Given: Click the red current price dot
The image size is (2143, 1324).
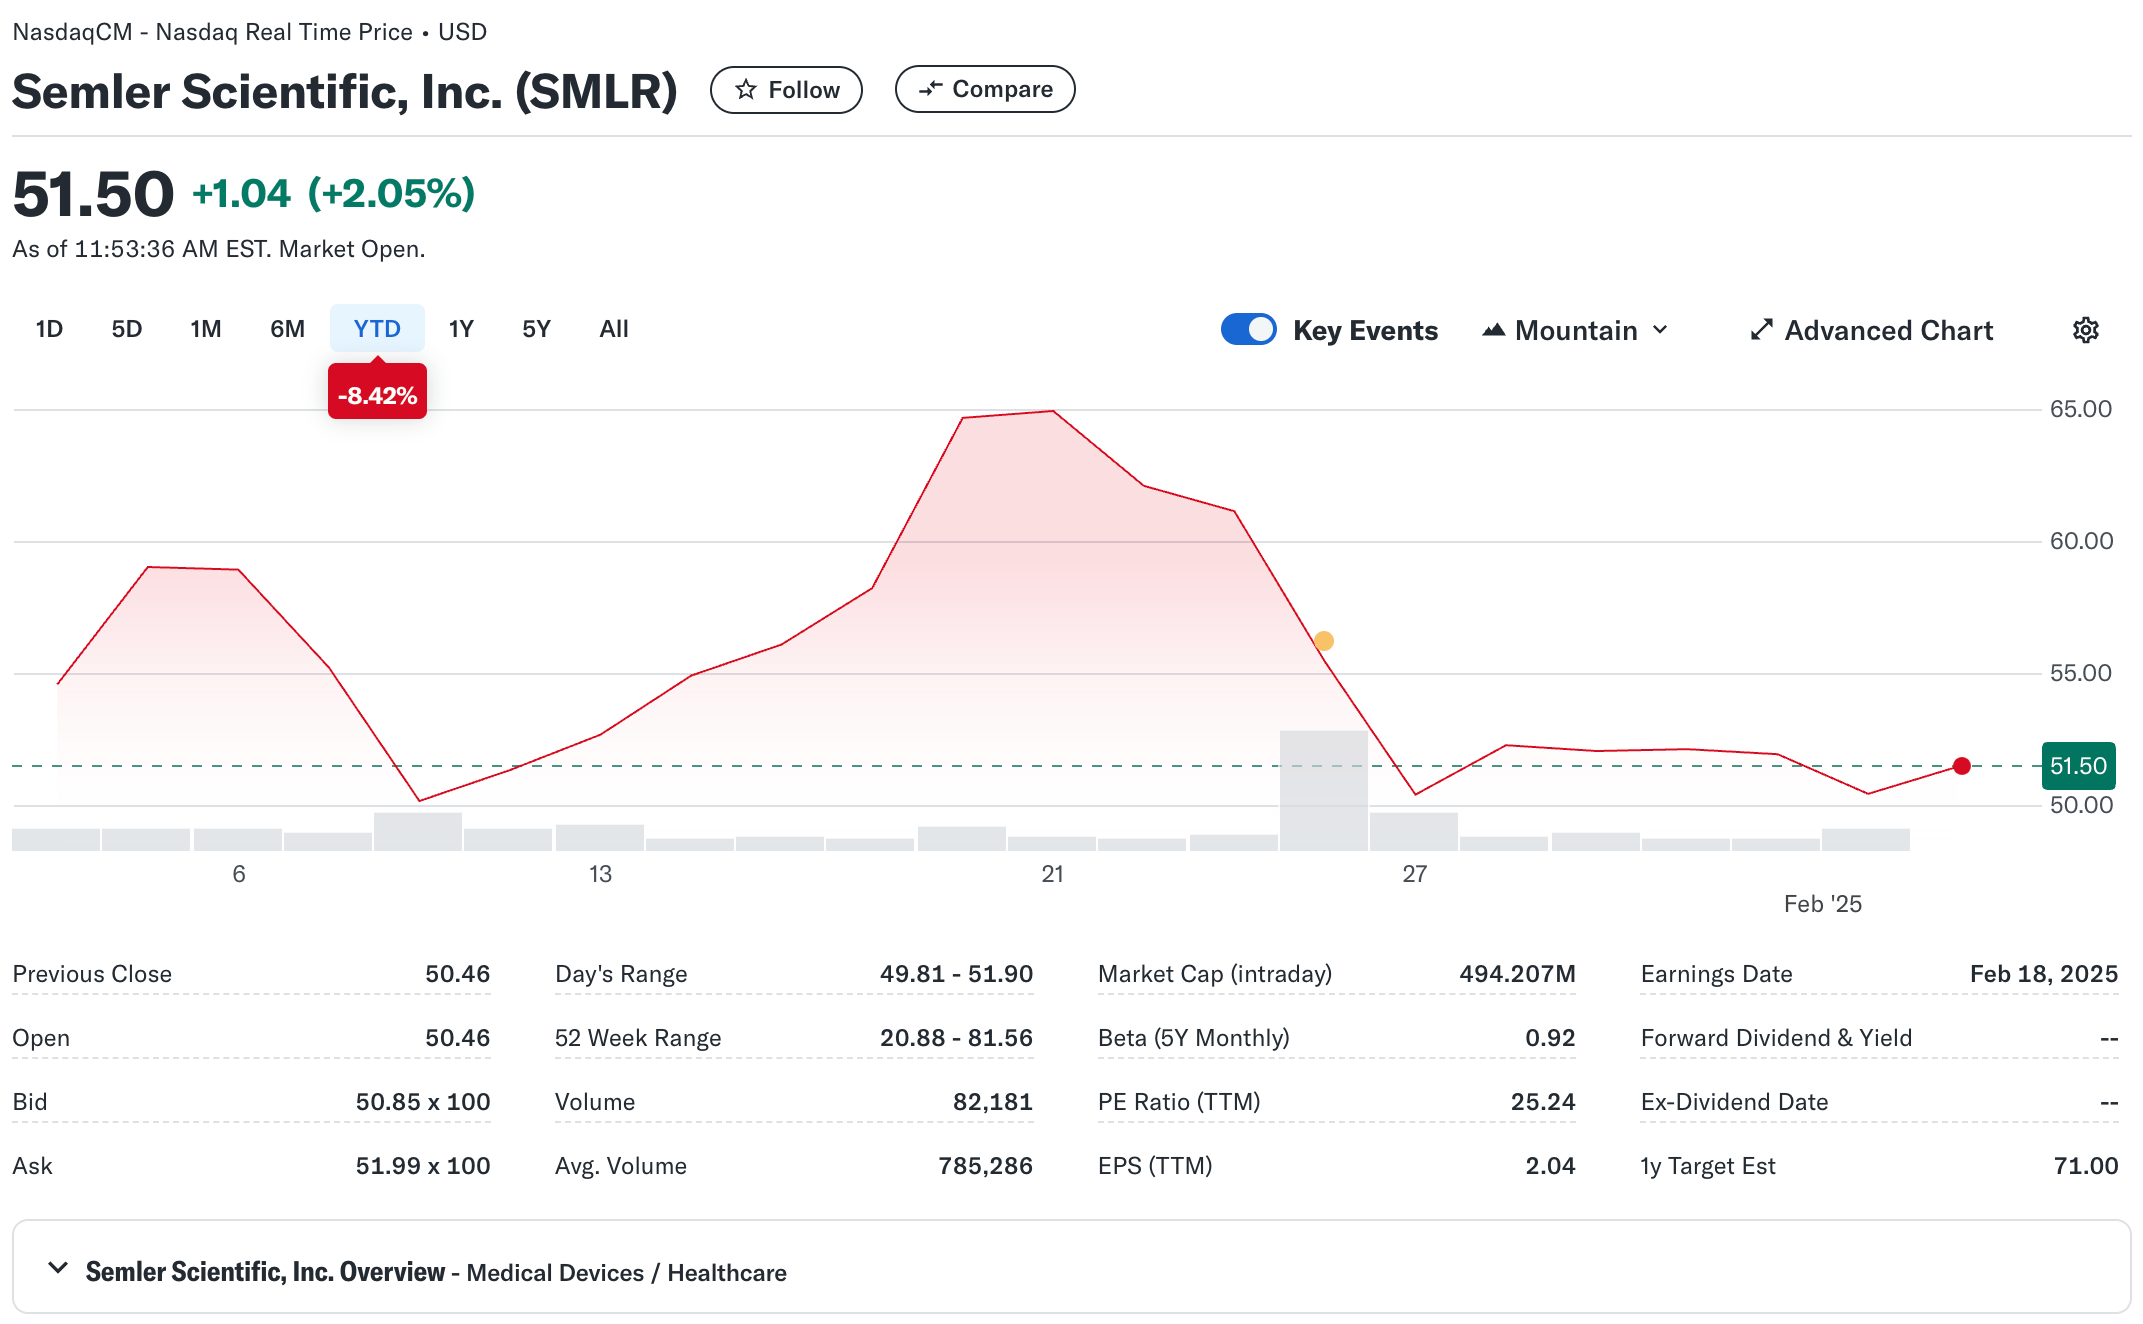Looking at the screenshot, I should 1961,766.
